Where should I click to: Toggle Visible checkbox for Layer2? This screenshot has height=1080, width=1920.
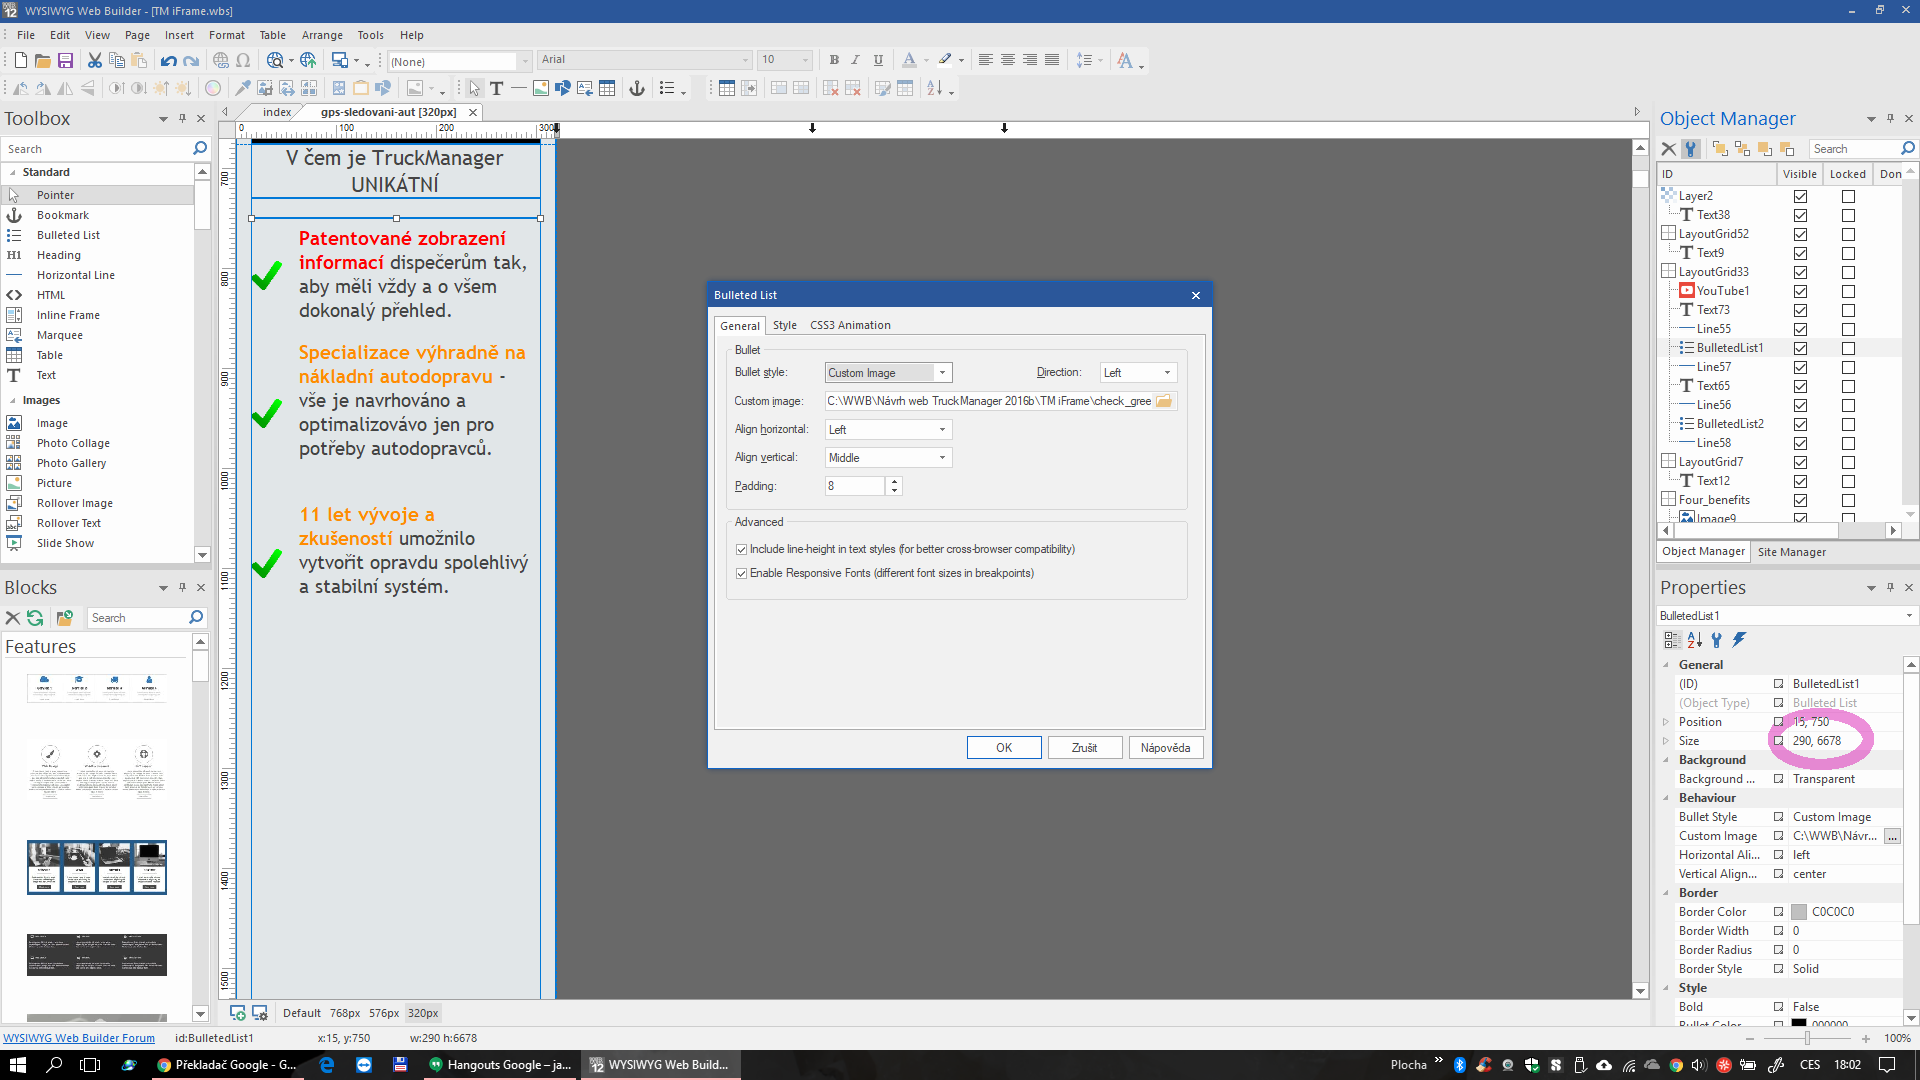pos(1800,196)
